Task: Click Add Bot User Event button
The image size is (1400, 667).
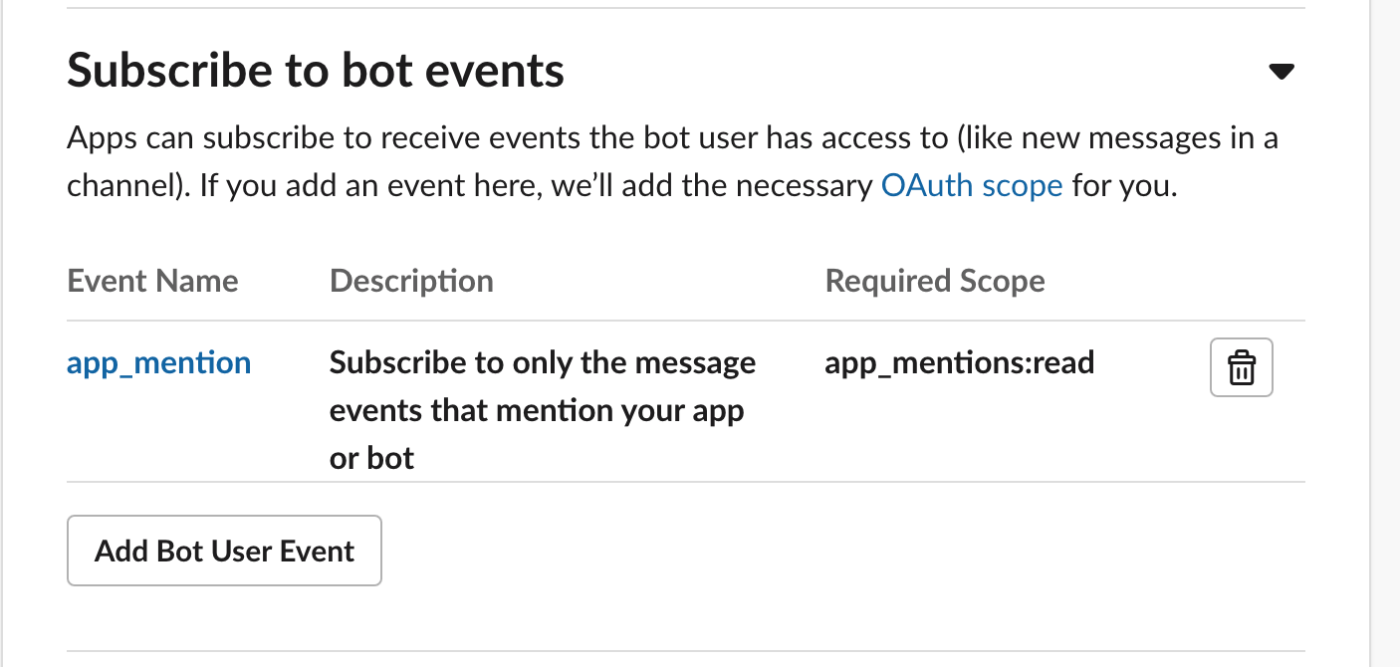Action: (x=224, y=550)
